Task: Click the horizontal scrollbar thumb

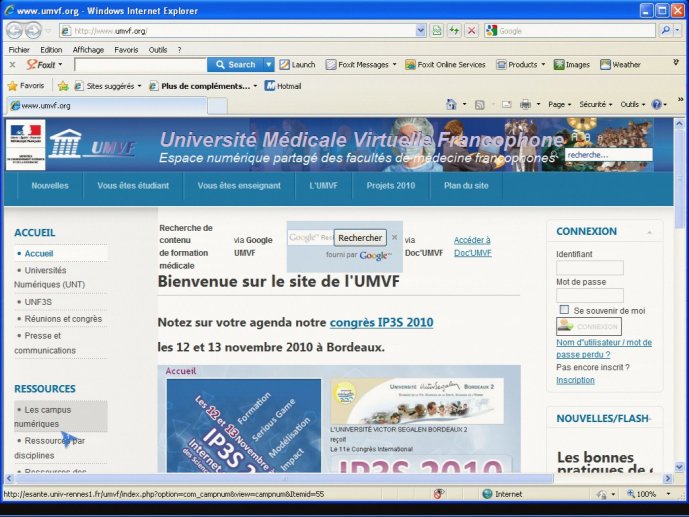Action: [x=283, y=478]
